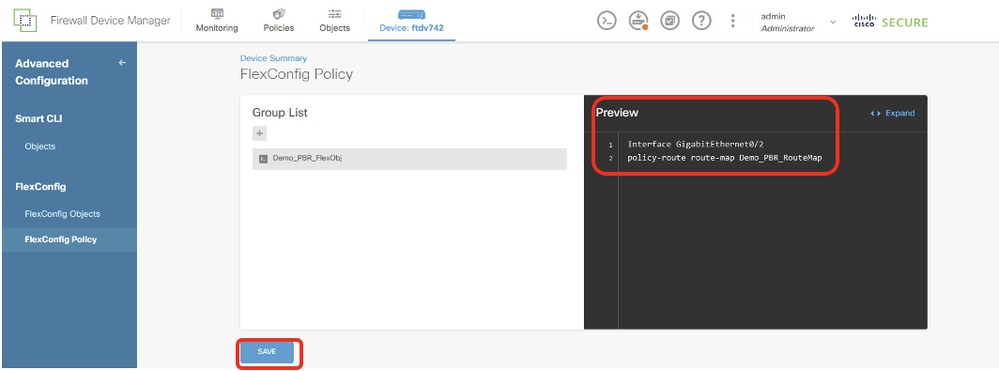This screenshot has width=999, height=371.
Task: Click the Demo_PBR_FlexObj row icon
Action: (262, 159)
